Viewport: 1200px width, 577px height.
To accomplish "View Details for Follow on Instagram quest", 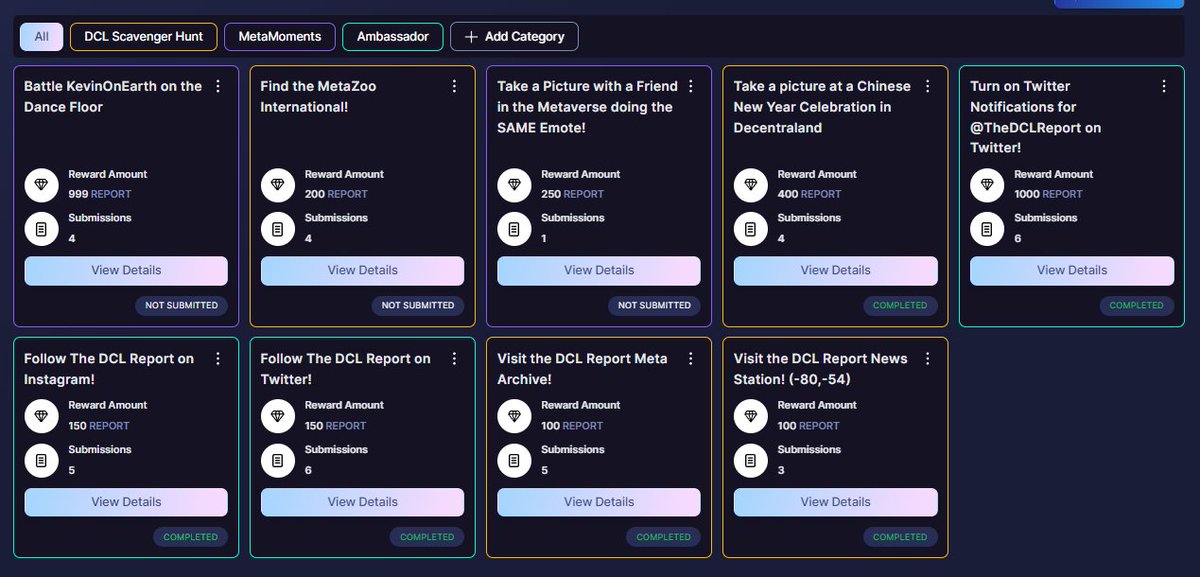I will coord(126,502).
